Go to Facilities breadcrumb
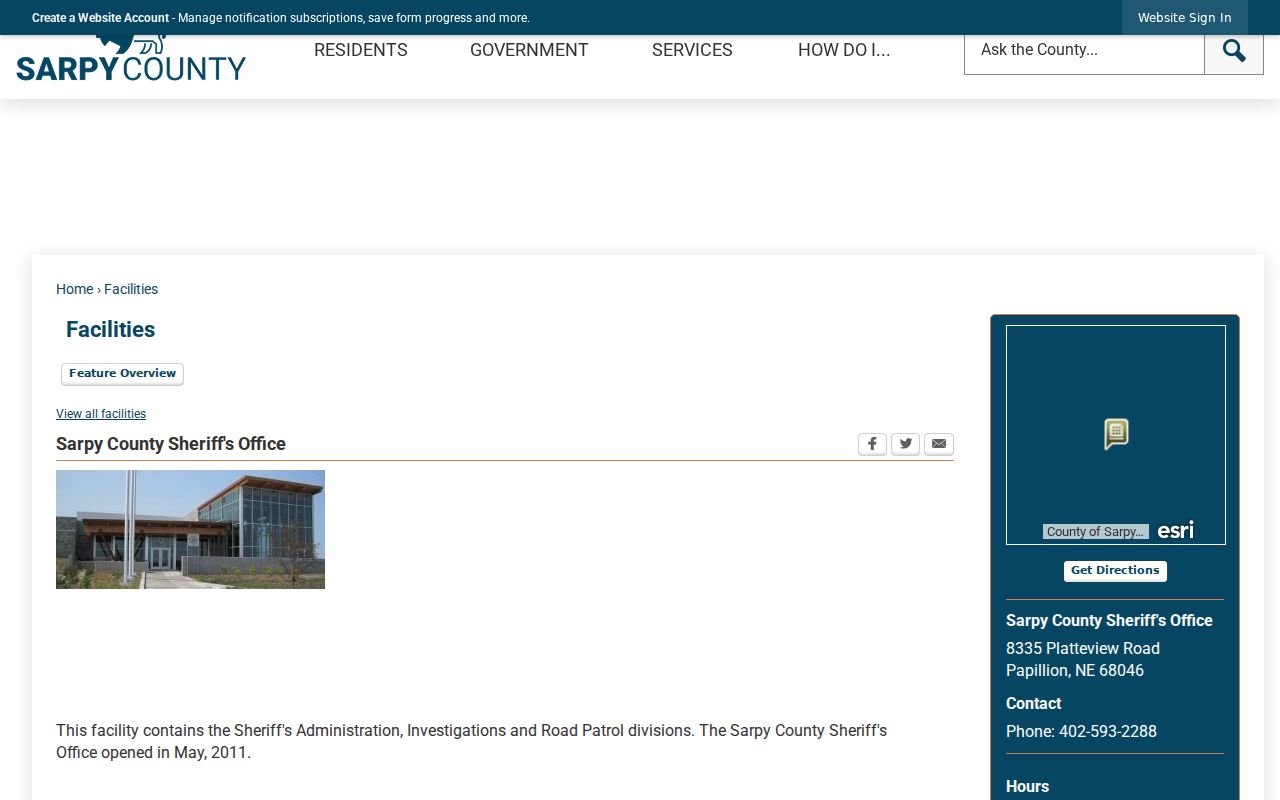 point(131,289)
